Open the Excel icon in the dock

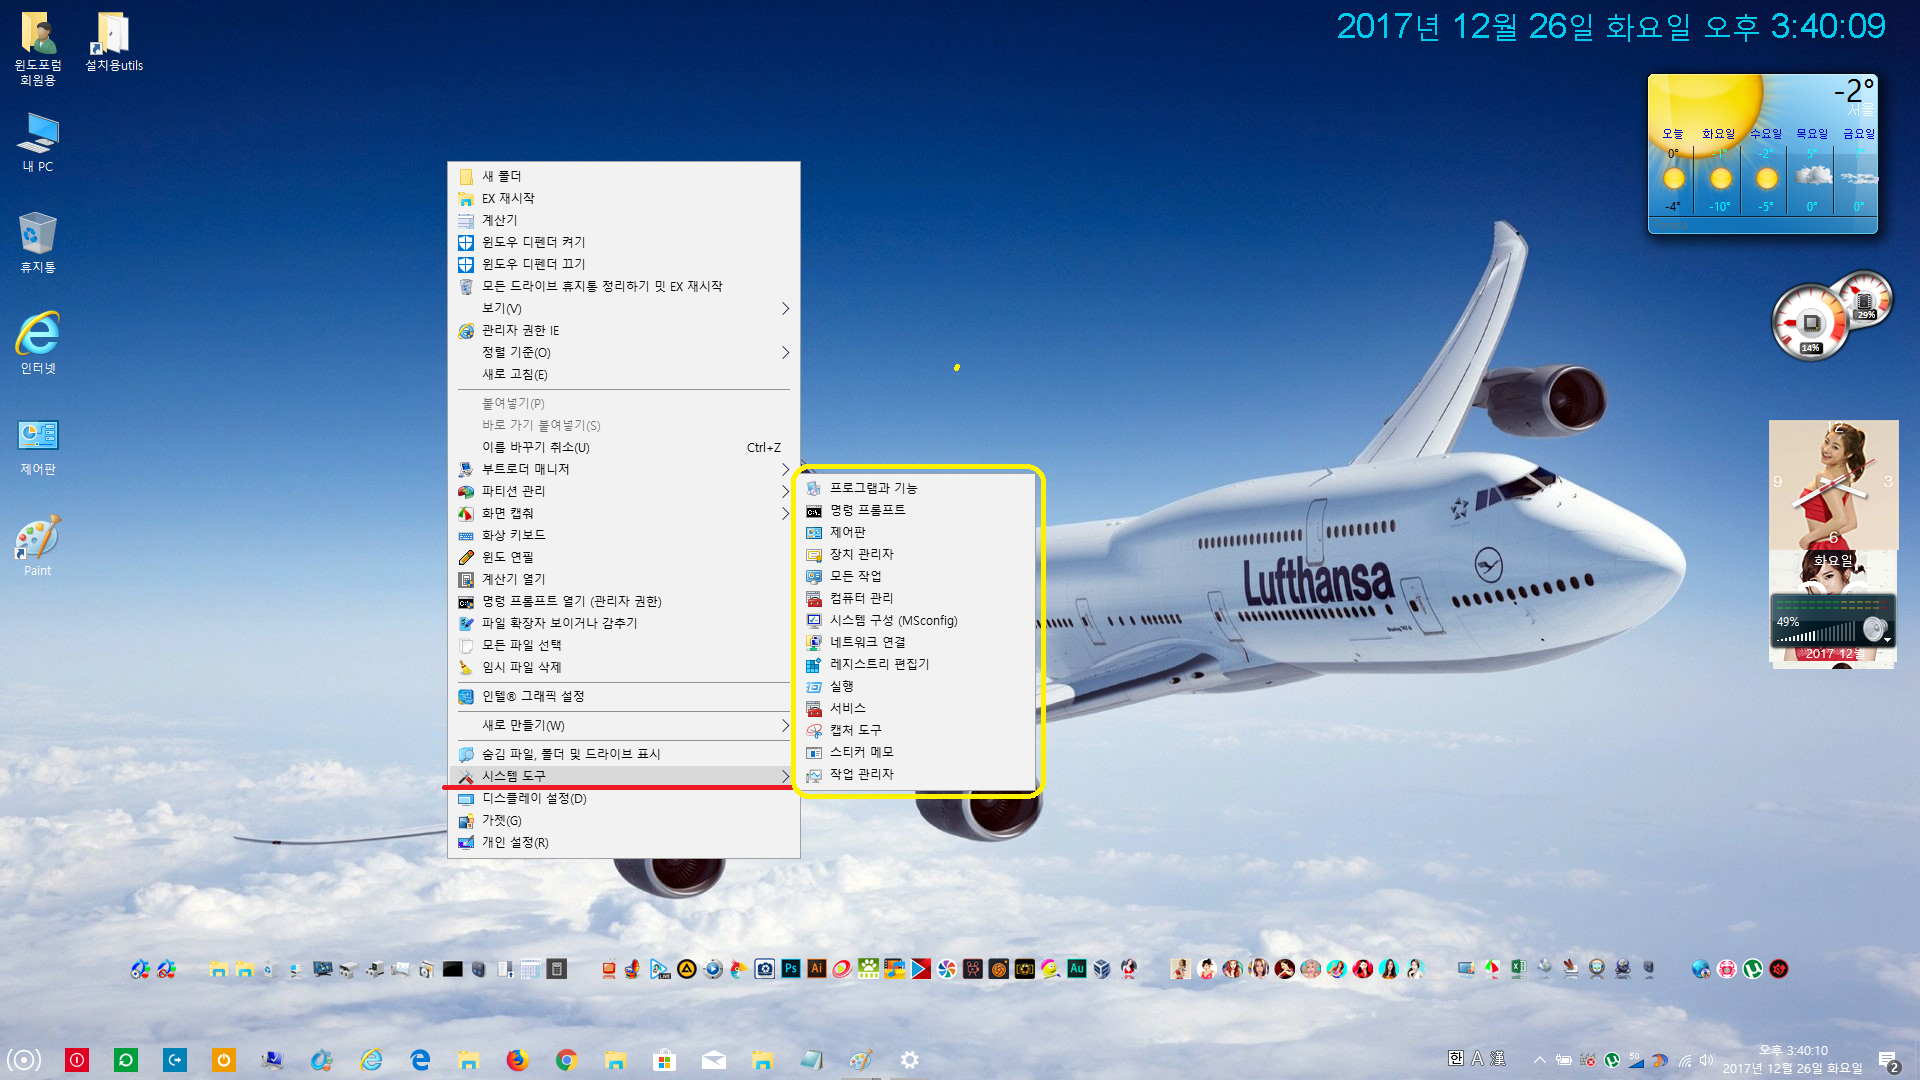(1518, 968)
